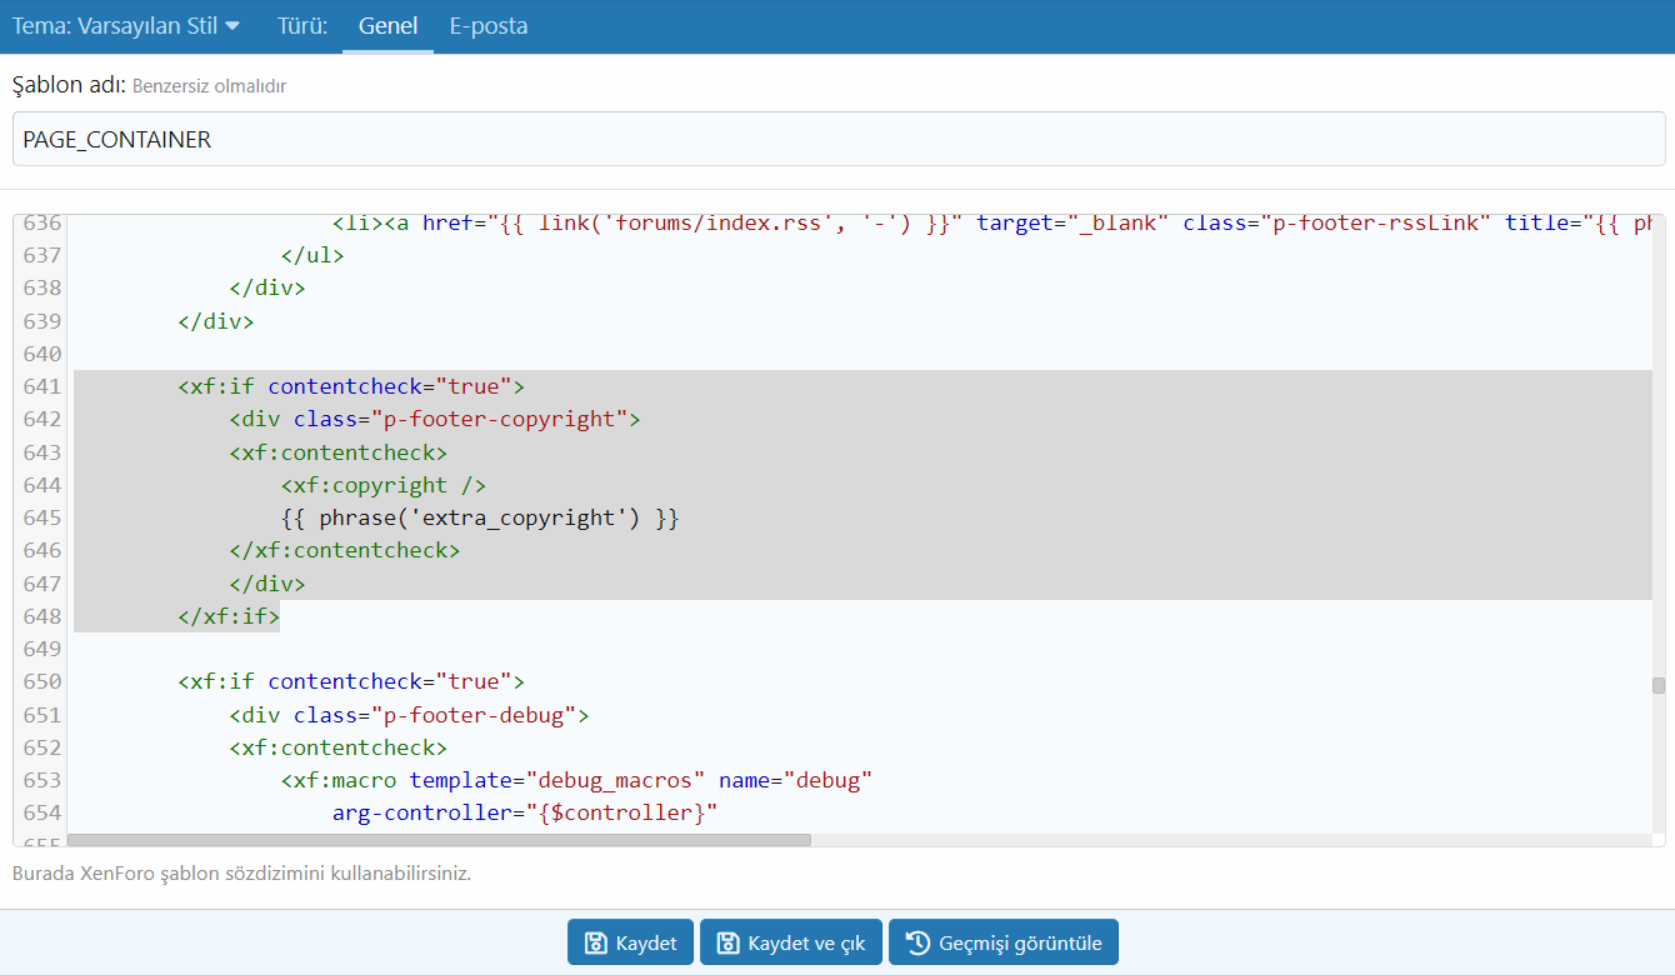Click line number 641 in the gutter
This screenshot has width=1675, height=976.
coord(42,386)
